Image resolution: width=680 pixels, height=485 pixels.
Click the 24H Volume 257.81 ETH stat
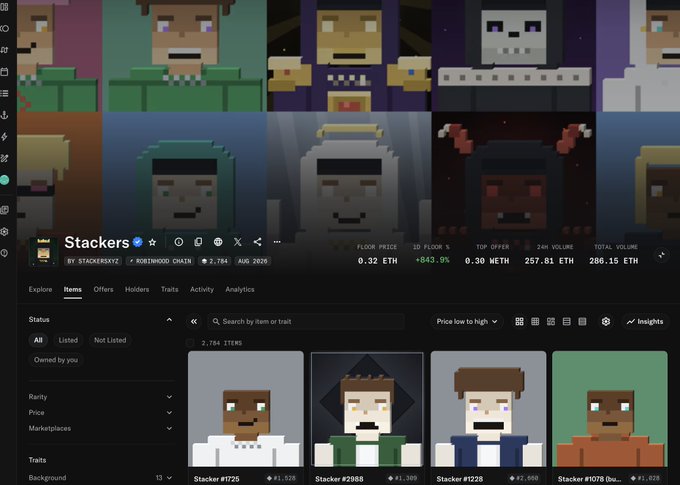click(549, 255)
